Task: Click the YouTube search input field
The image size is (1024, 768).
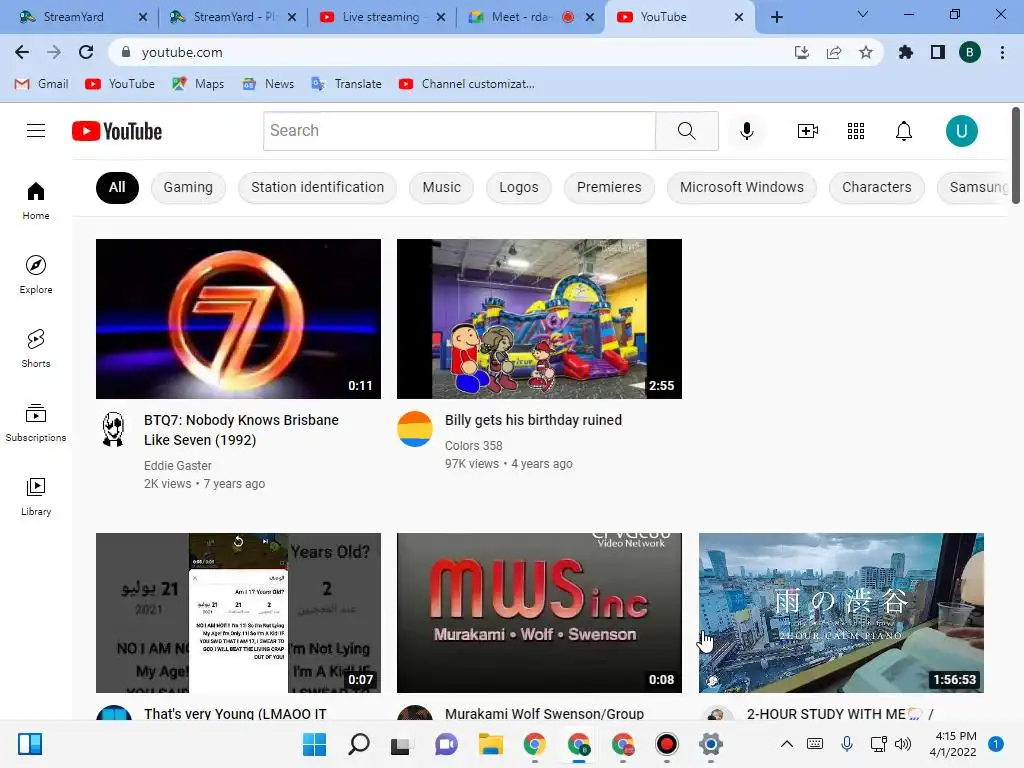Action: coord(459,131)
